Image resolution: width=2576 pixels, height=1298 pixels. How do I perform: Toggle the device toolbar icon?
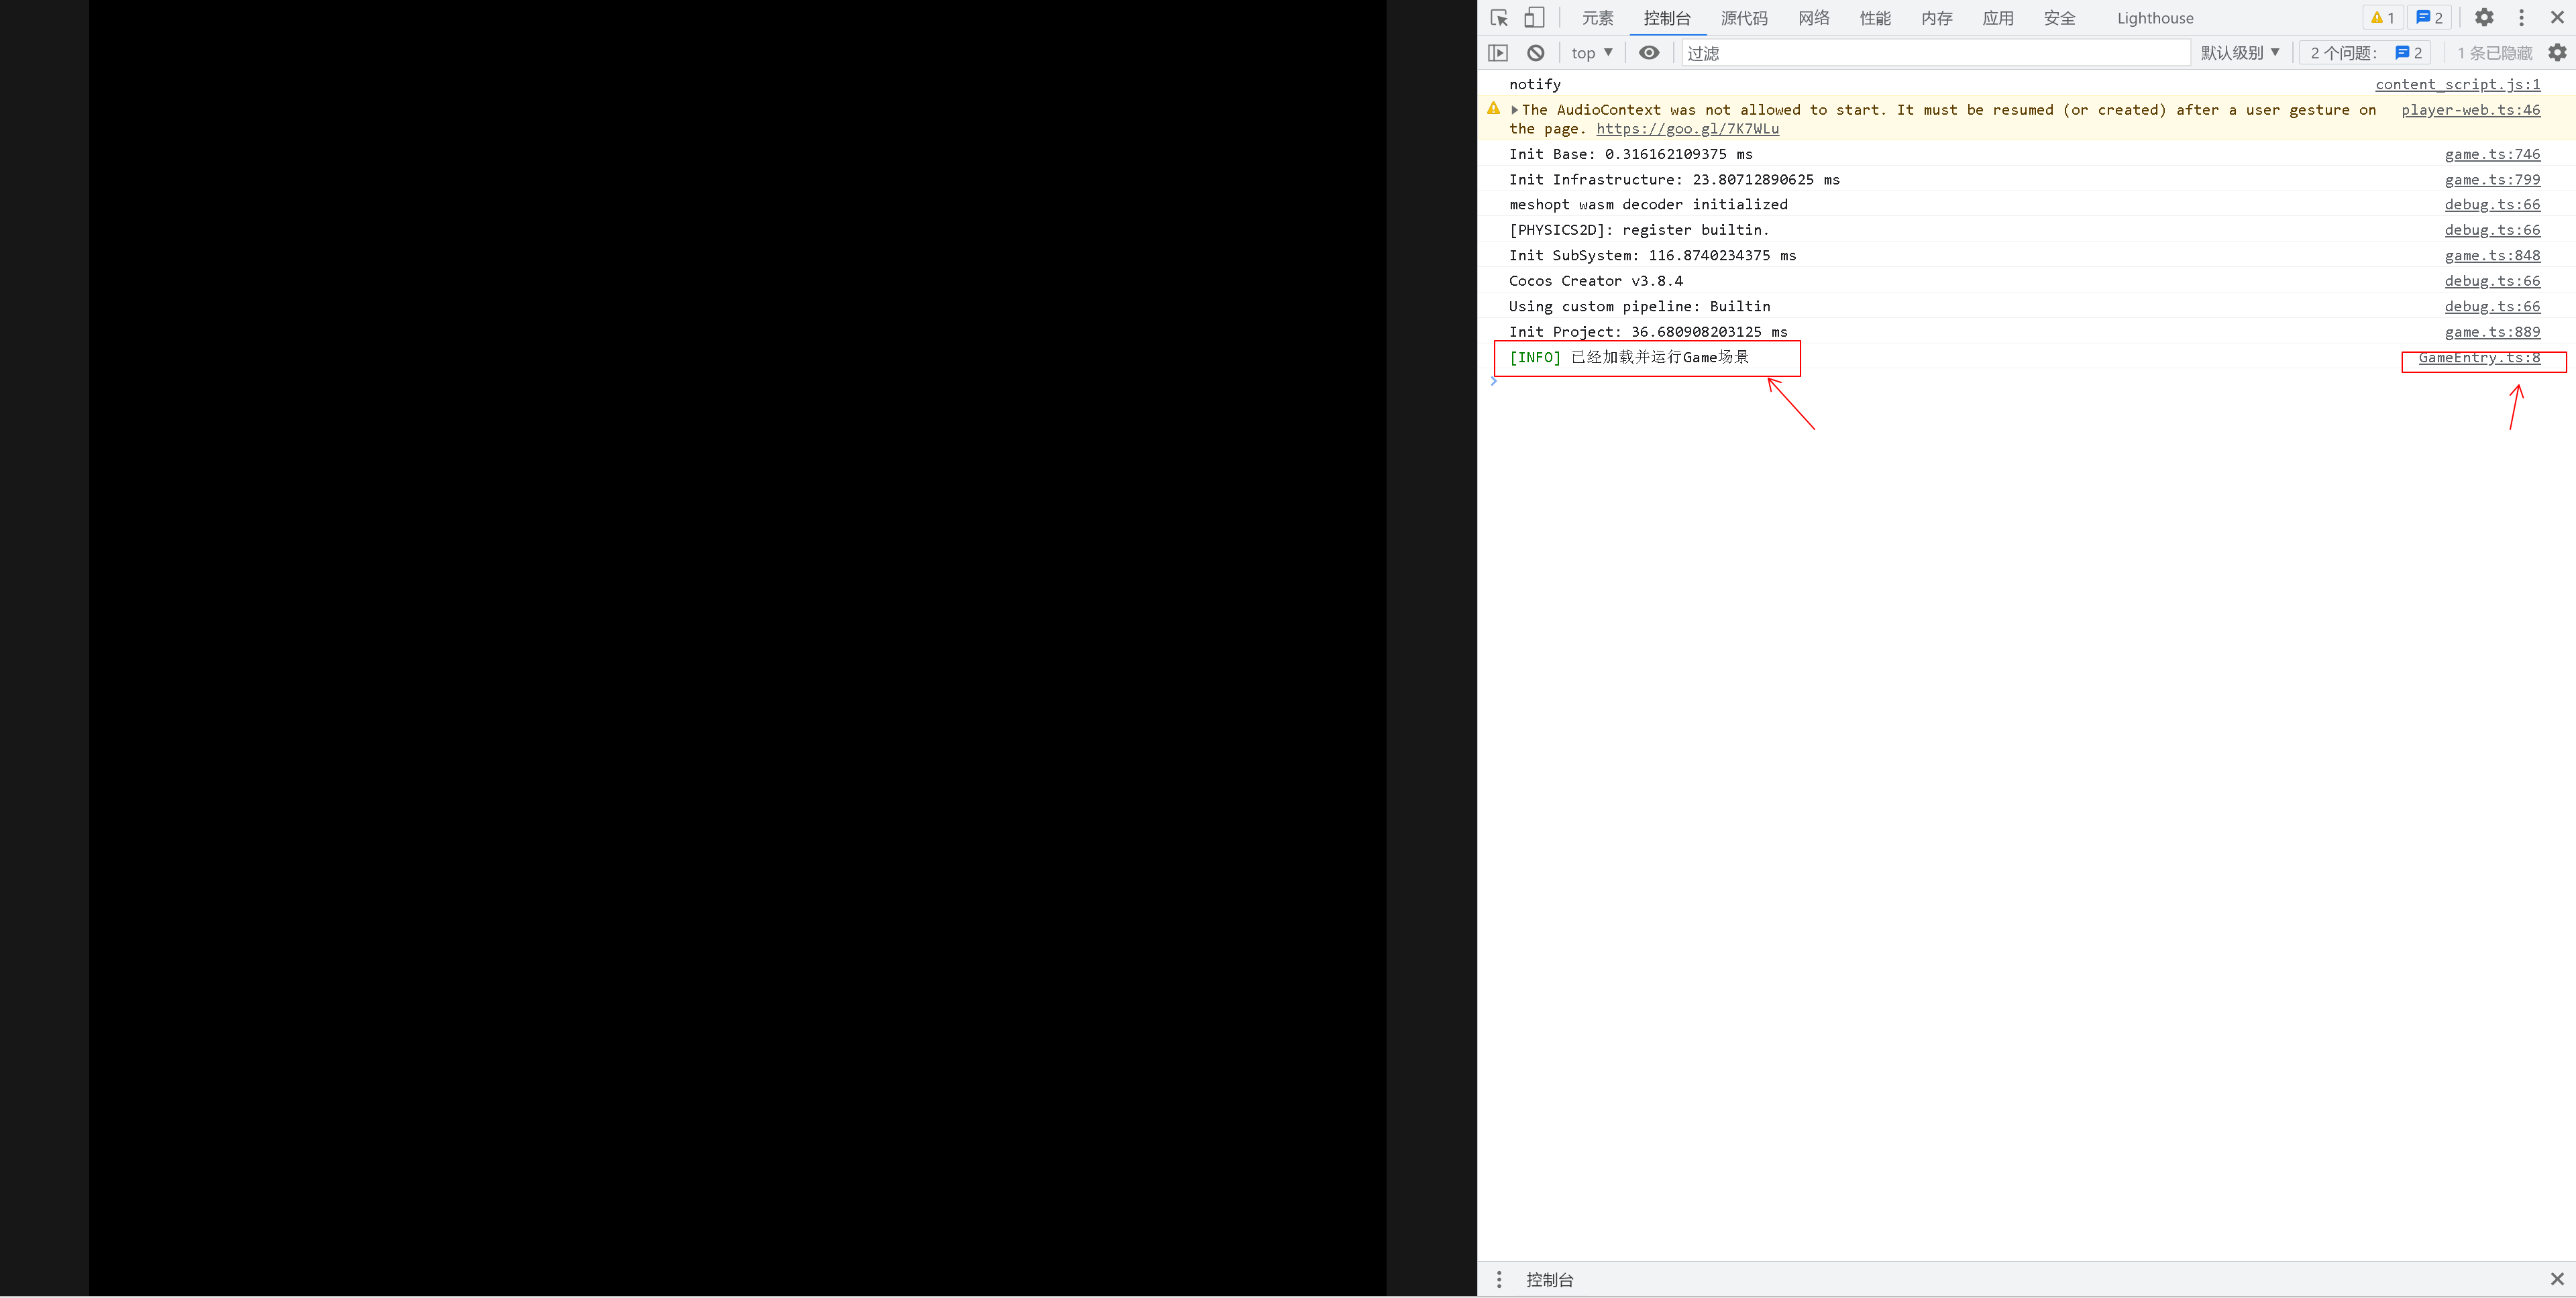click(1534, 18)
